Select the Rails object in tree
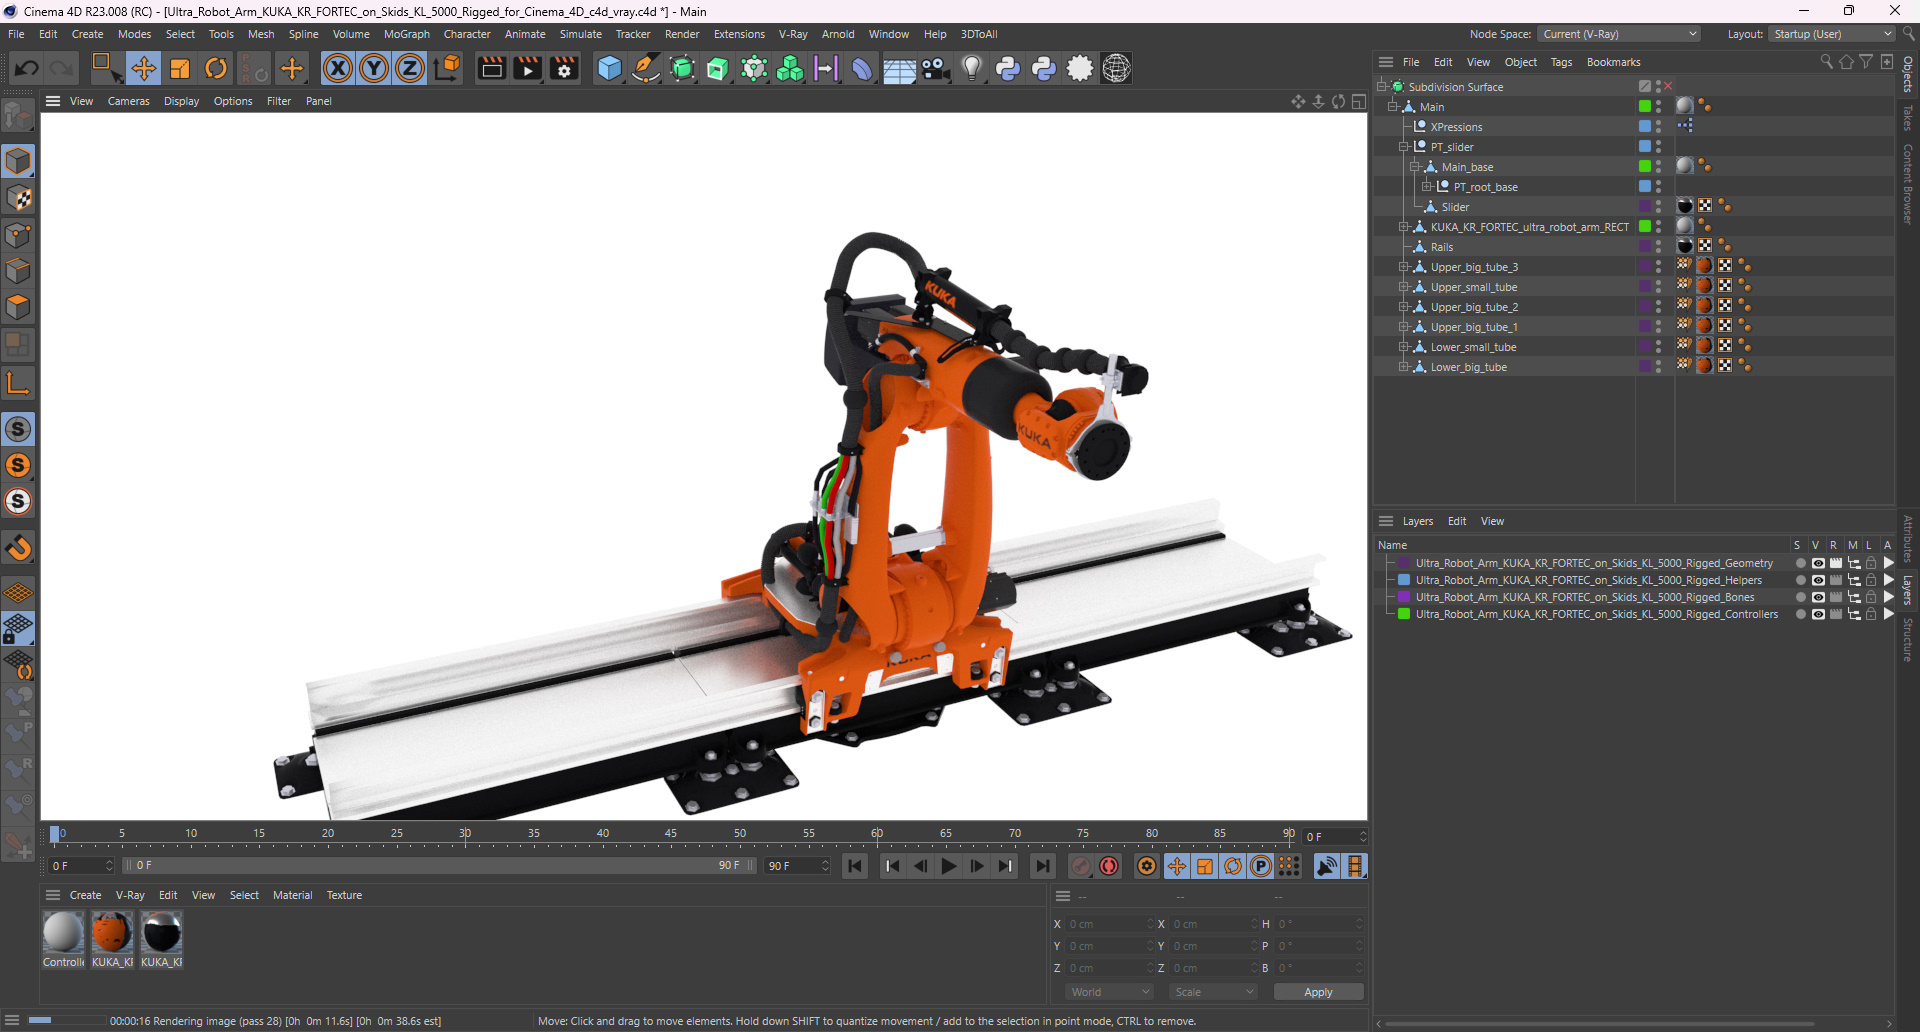Viewport: 1920px width, 1032px height. pyautogui.click(x=1441, y=247)
